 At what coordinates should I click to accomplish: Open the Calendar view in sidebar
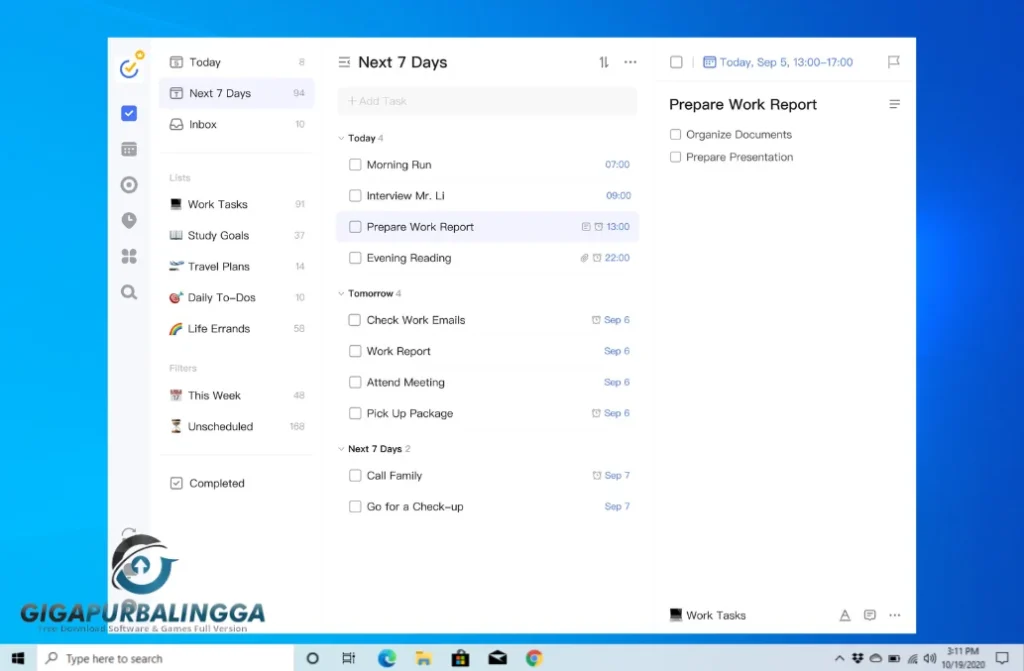click(129, 149)
